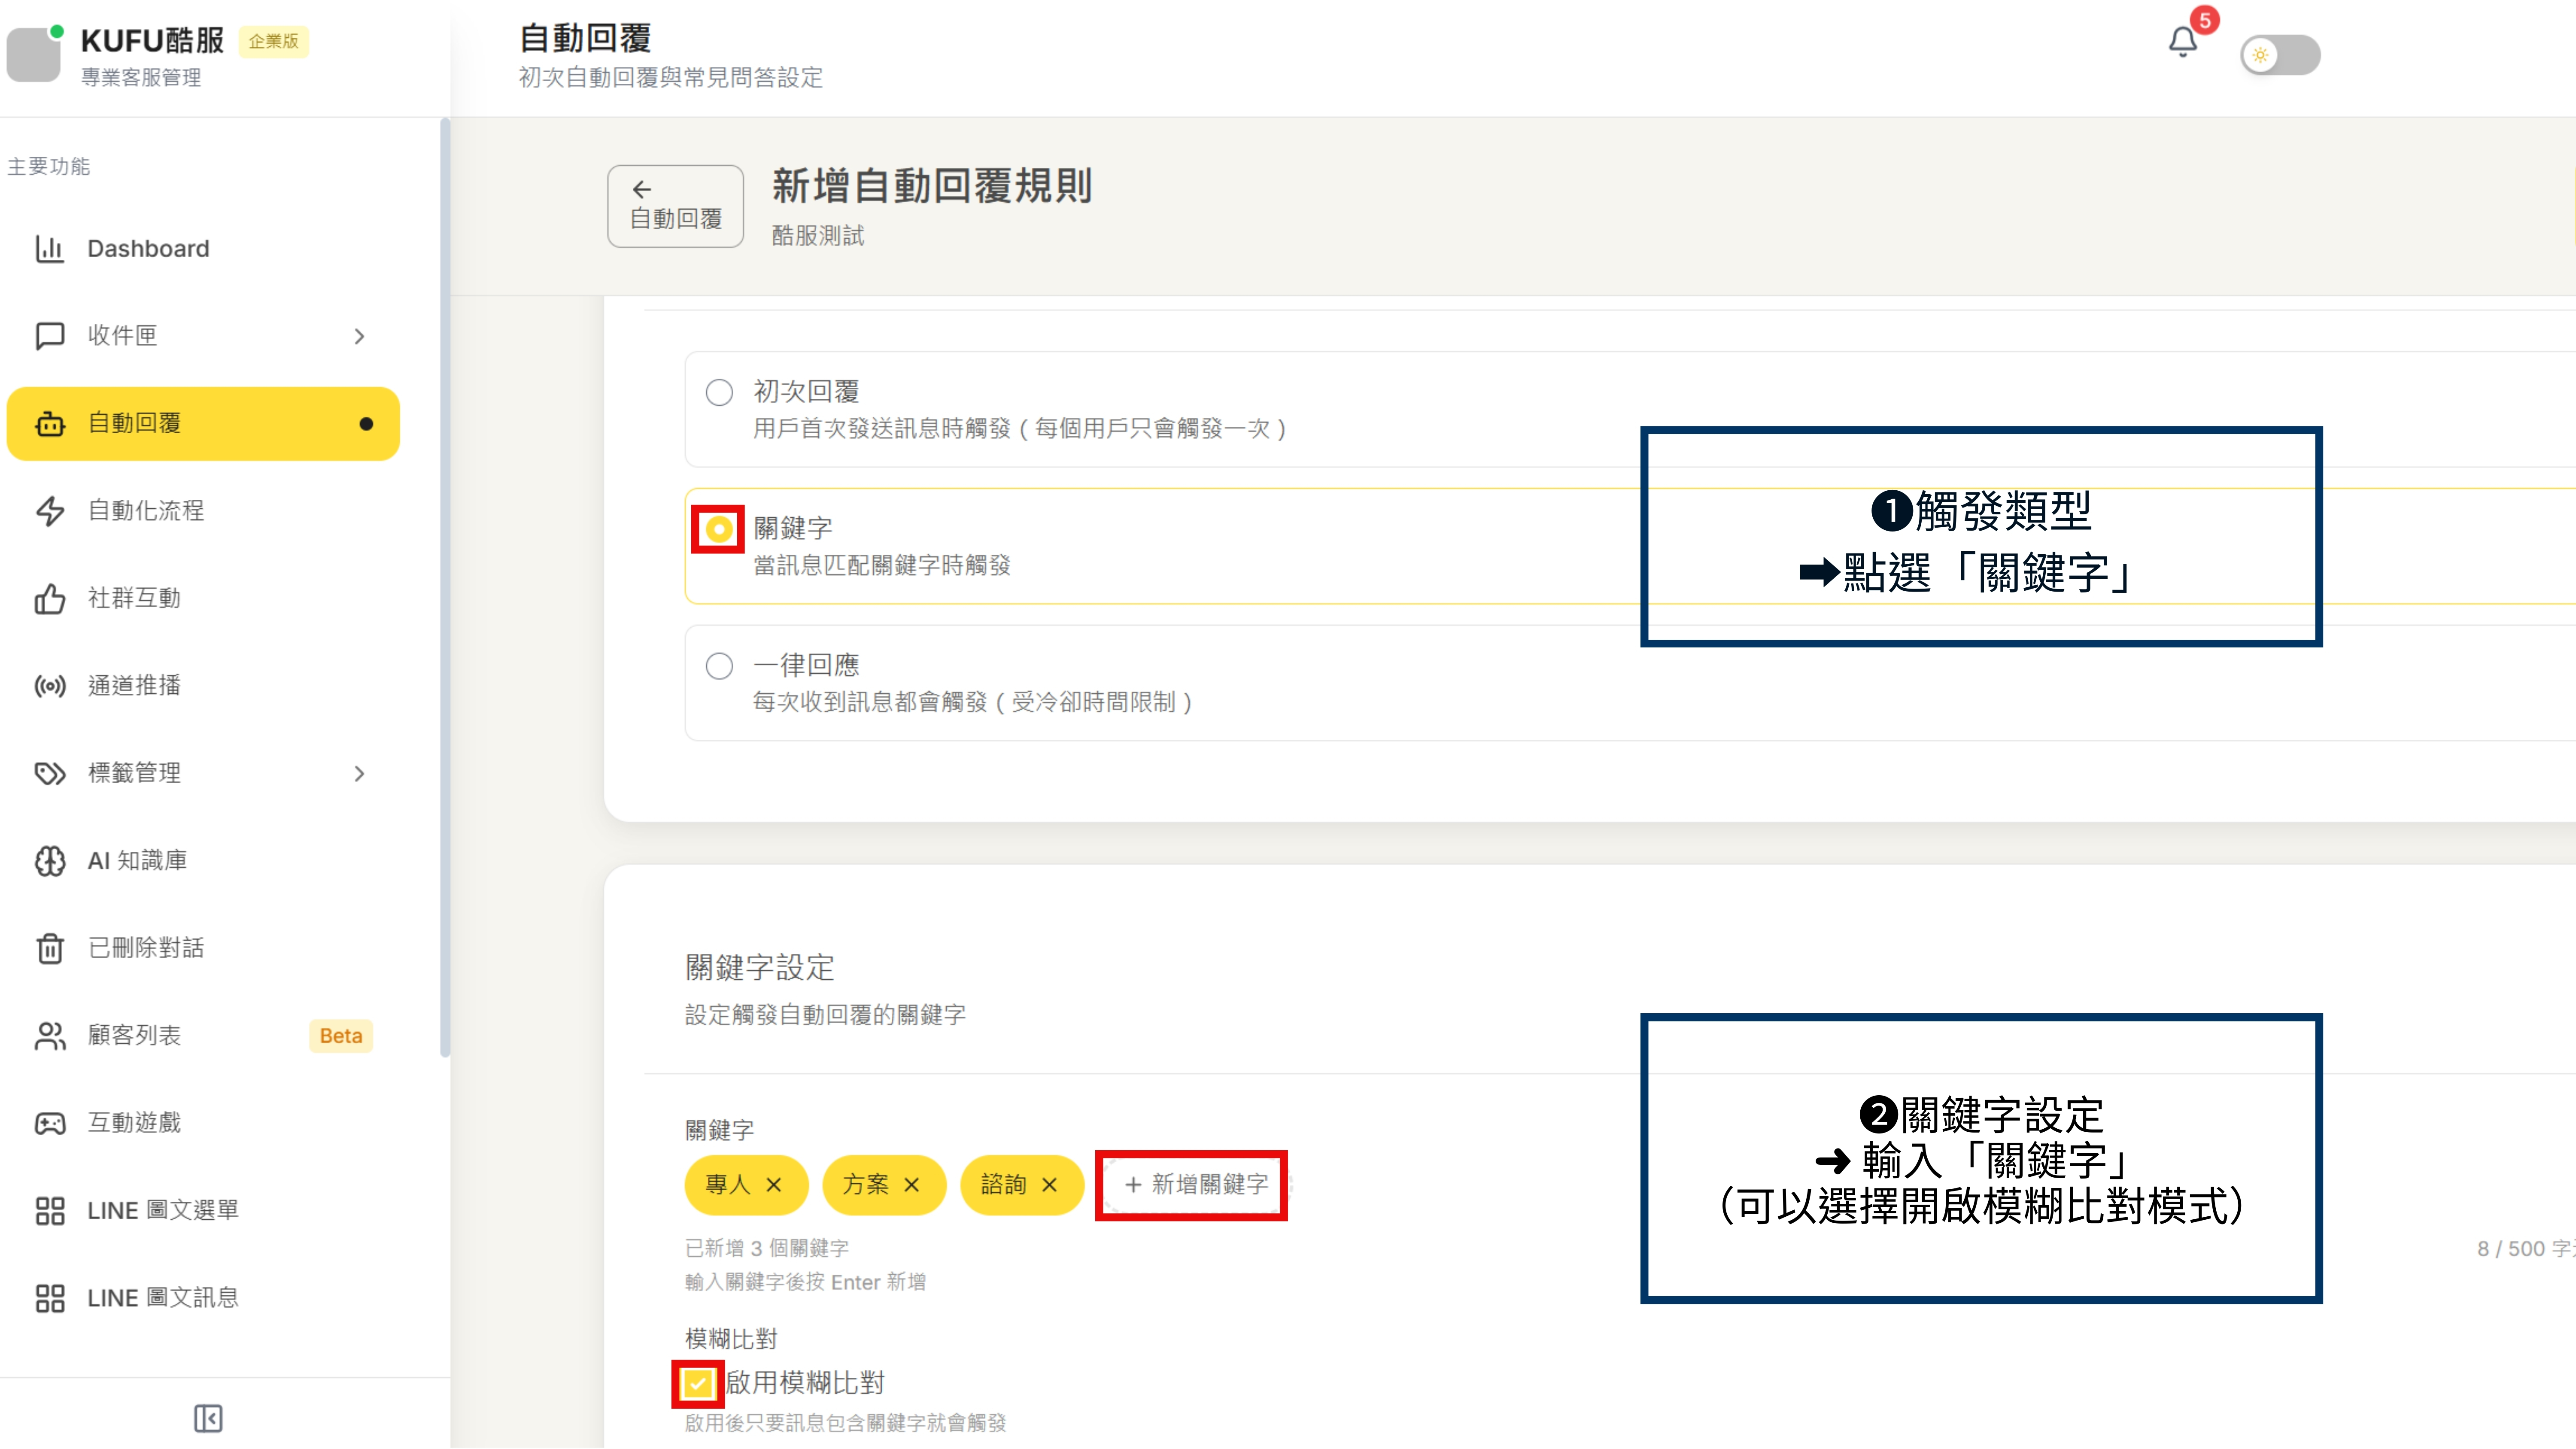
Task: Open 自動化流程 in the sidebar
Action: (146, 511)
